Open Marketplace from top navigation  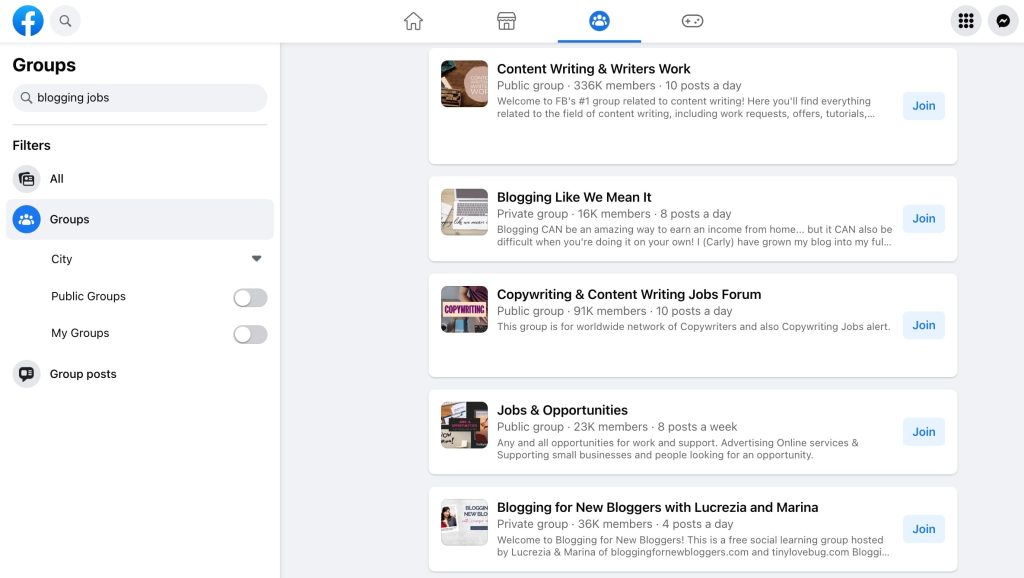coord(506,19)
